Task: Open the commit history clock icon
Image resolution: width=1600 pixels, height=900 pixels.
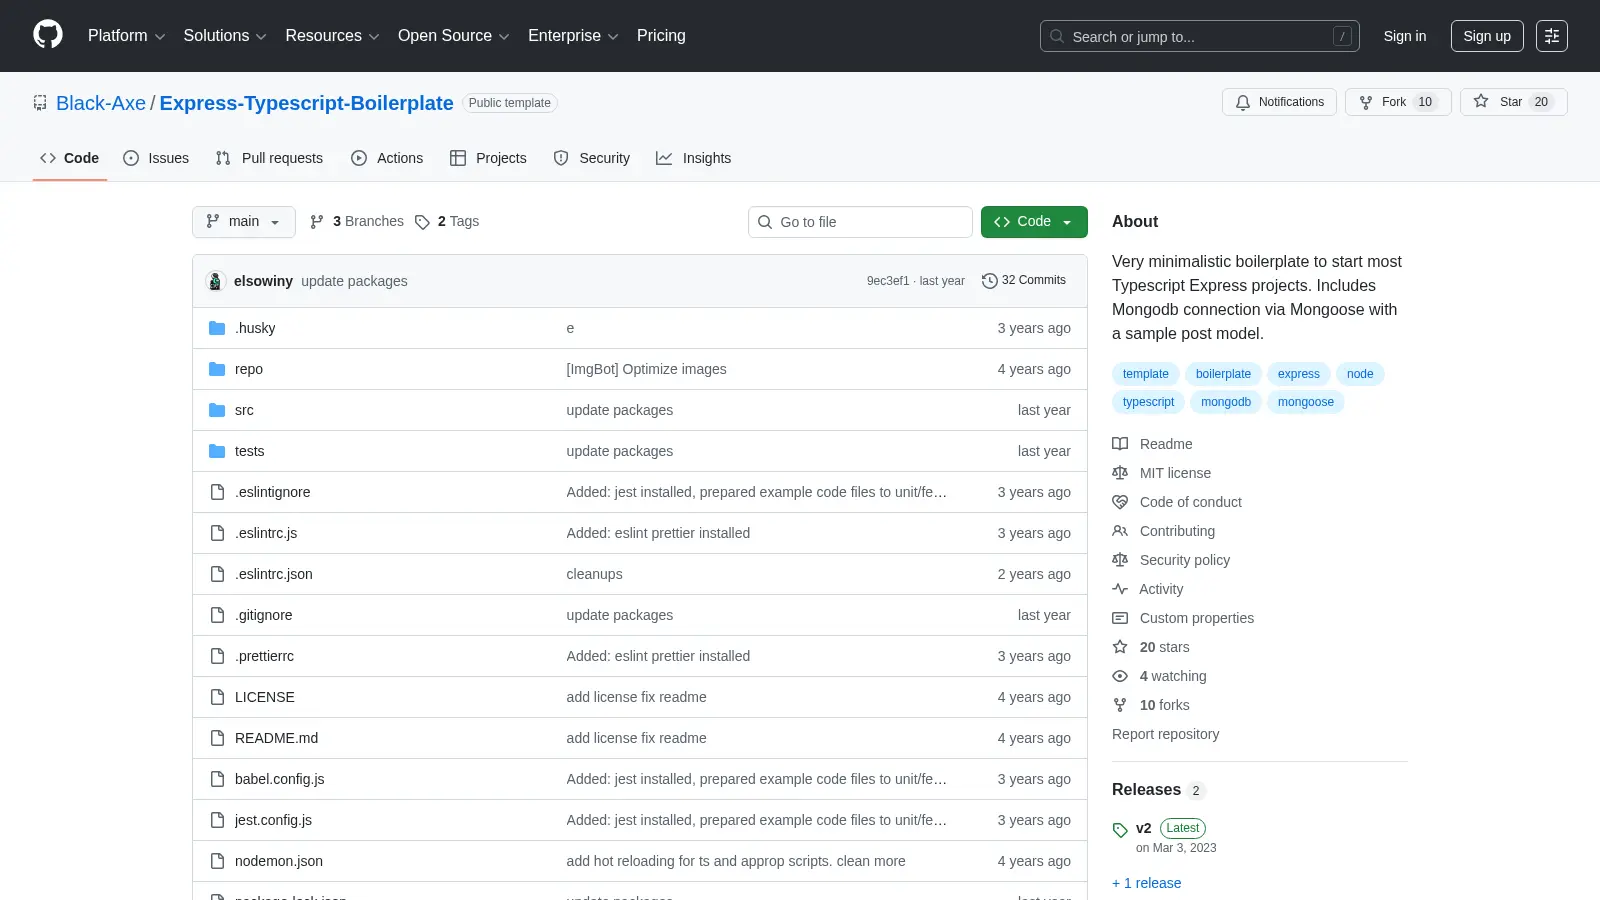Action: tap(990, 281)
